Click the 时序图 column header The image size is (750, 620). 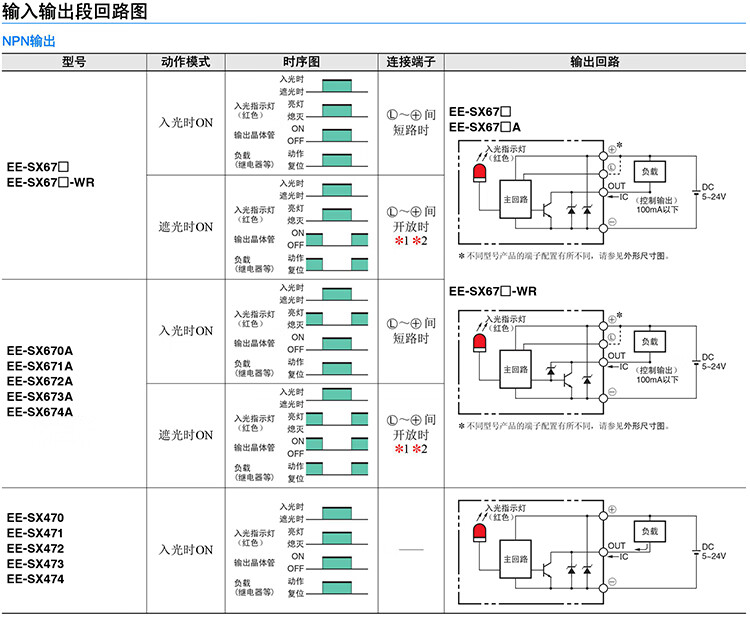point(301,62)
